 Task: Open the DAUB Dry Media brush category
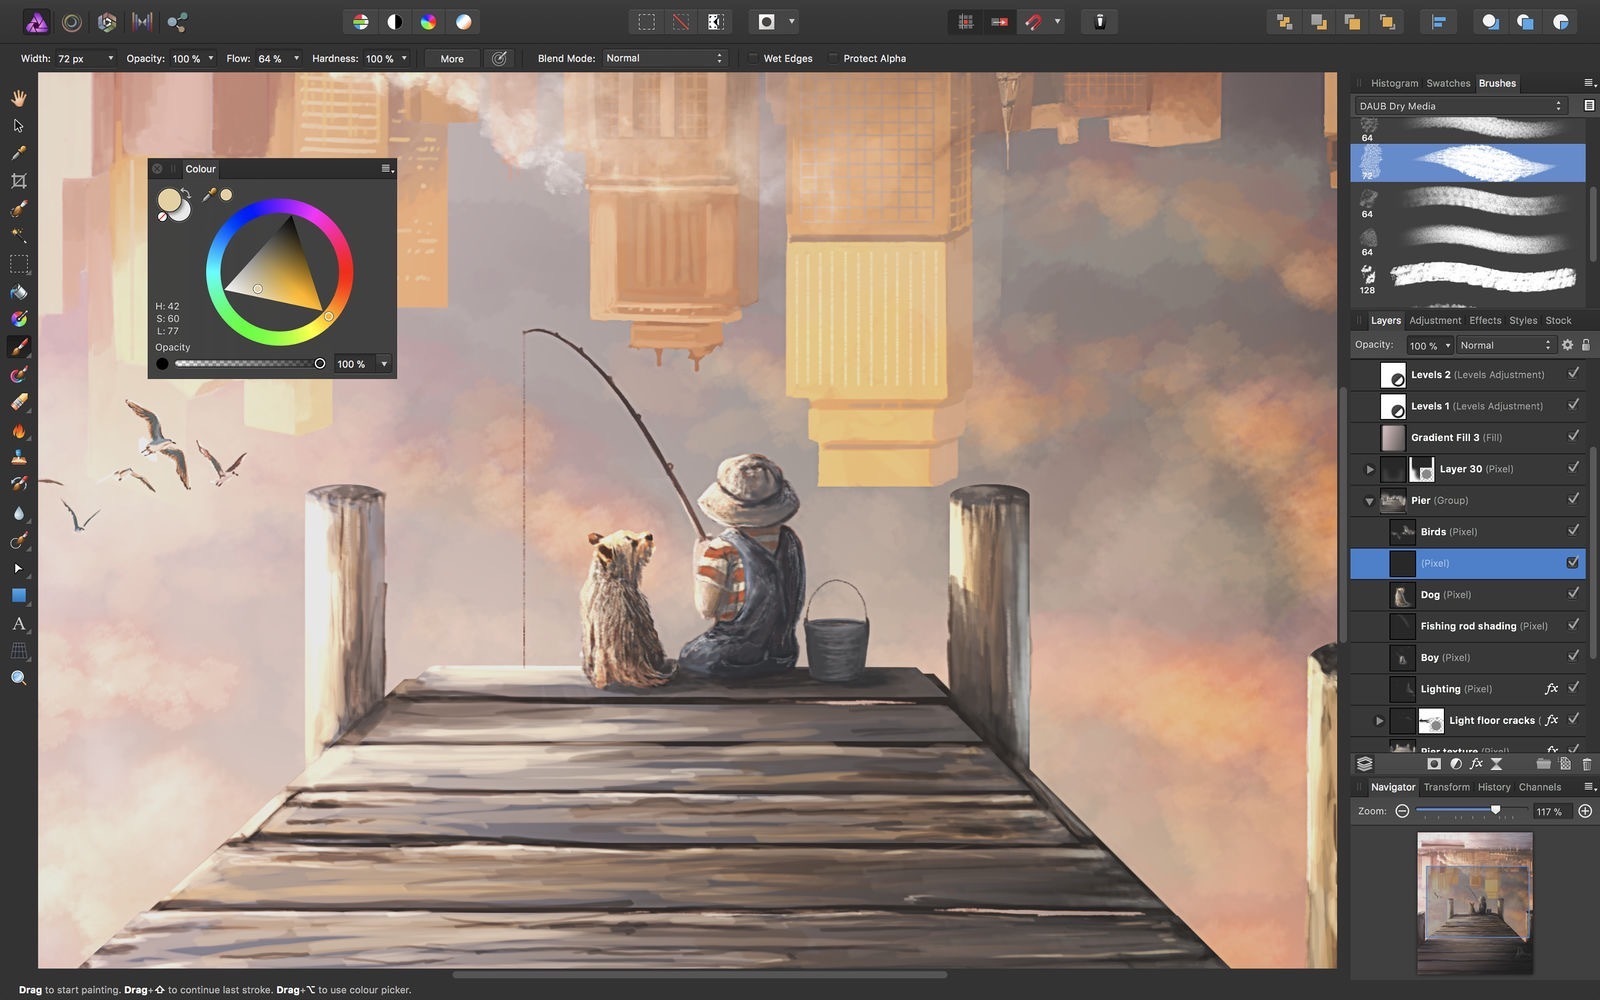(x=1460, y=106)
